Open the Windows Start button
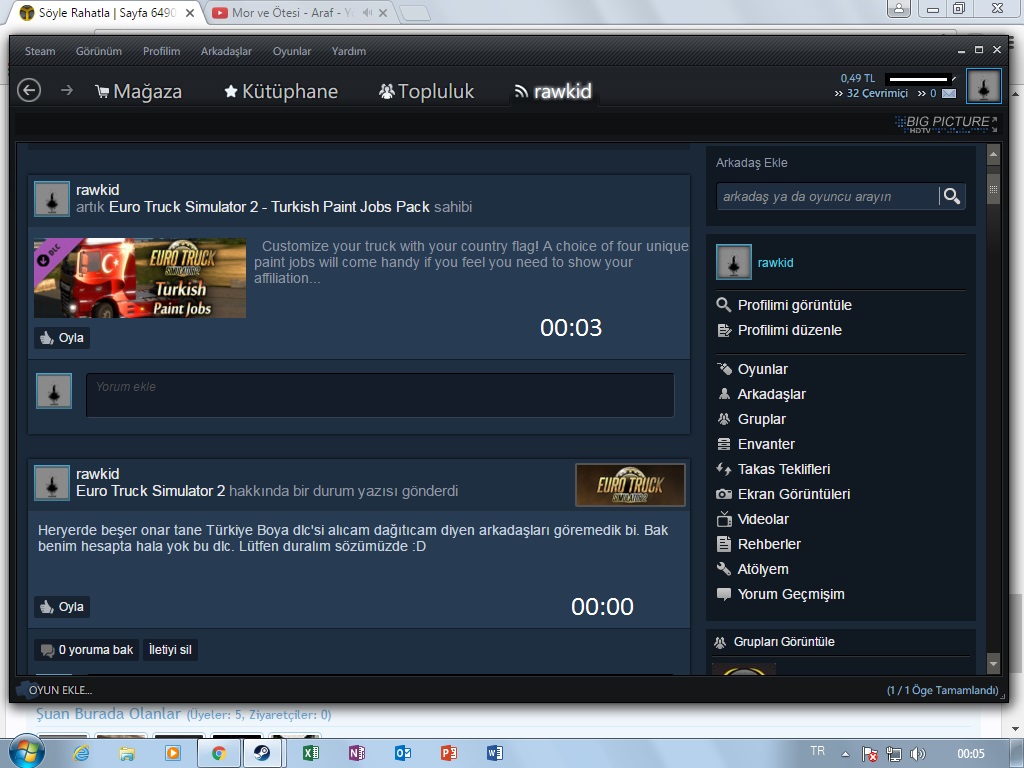 [27, 753]
